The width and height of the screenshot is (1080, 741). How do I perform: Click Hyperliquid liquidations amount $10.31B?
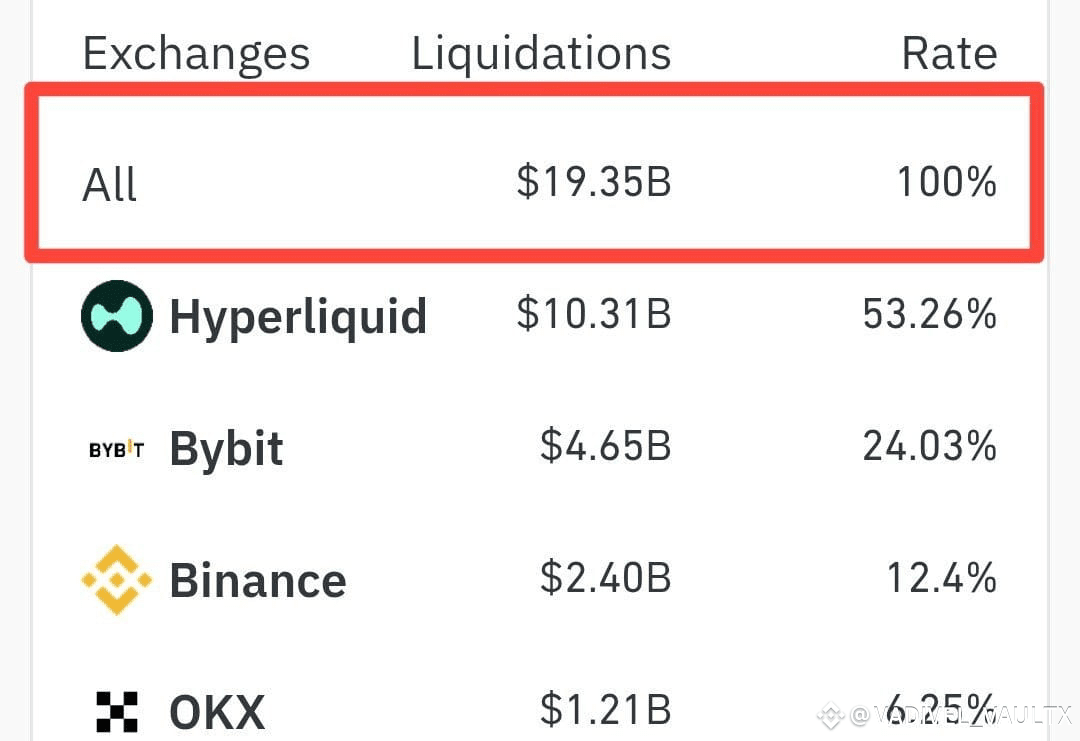[594, 313]
